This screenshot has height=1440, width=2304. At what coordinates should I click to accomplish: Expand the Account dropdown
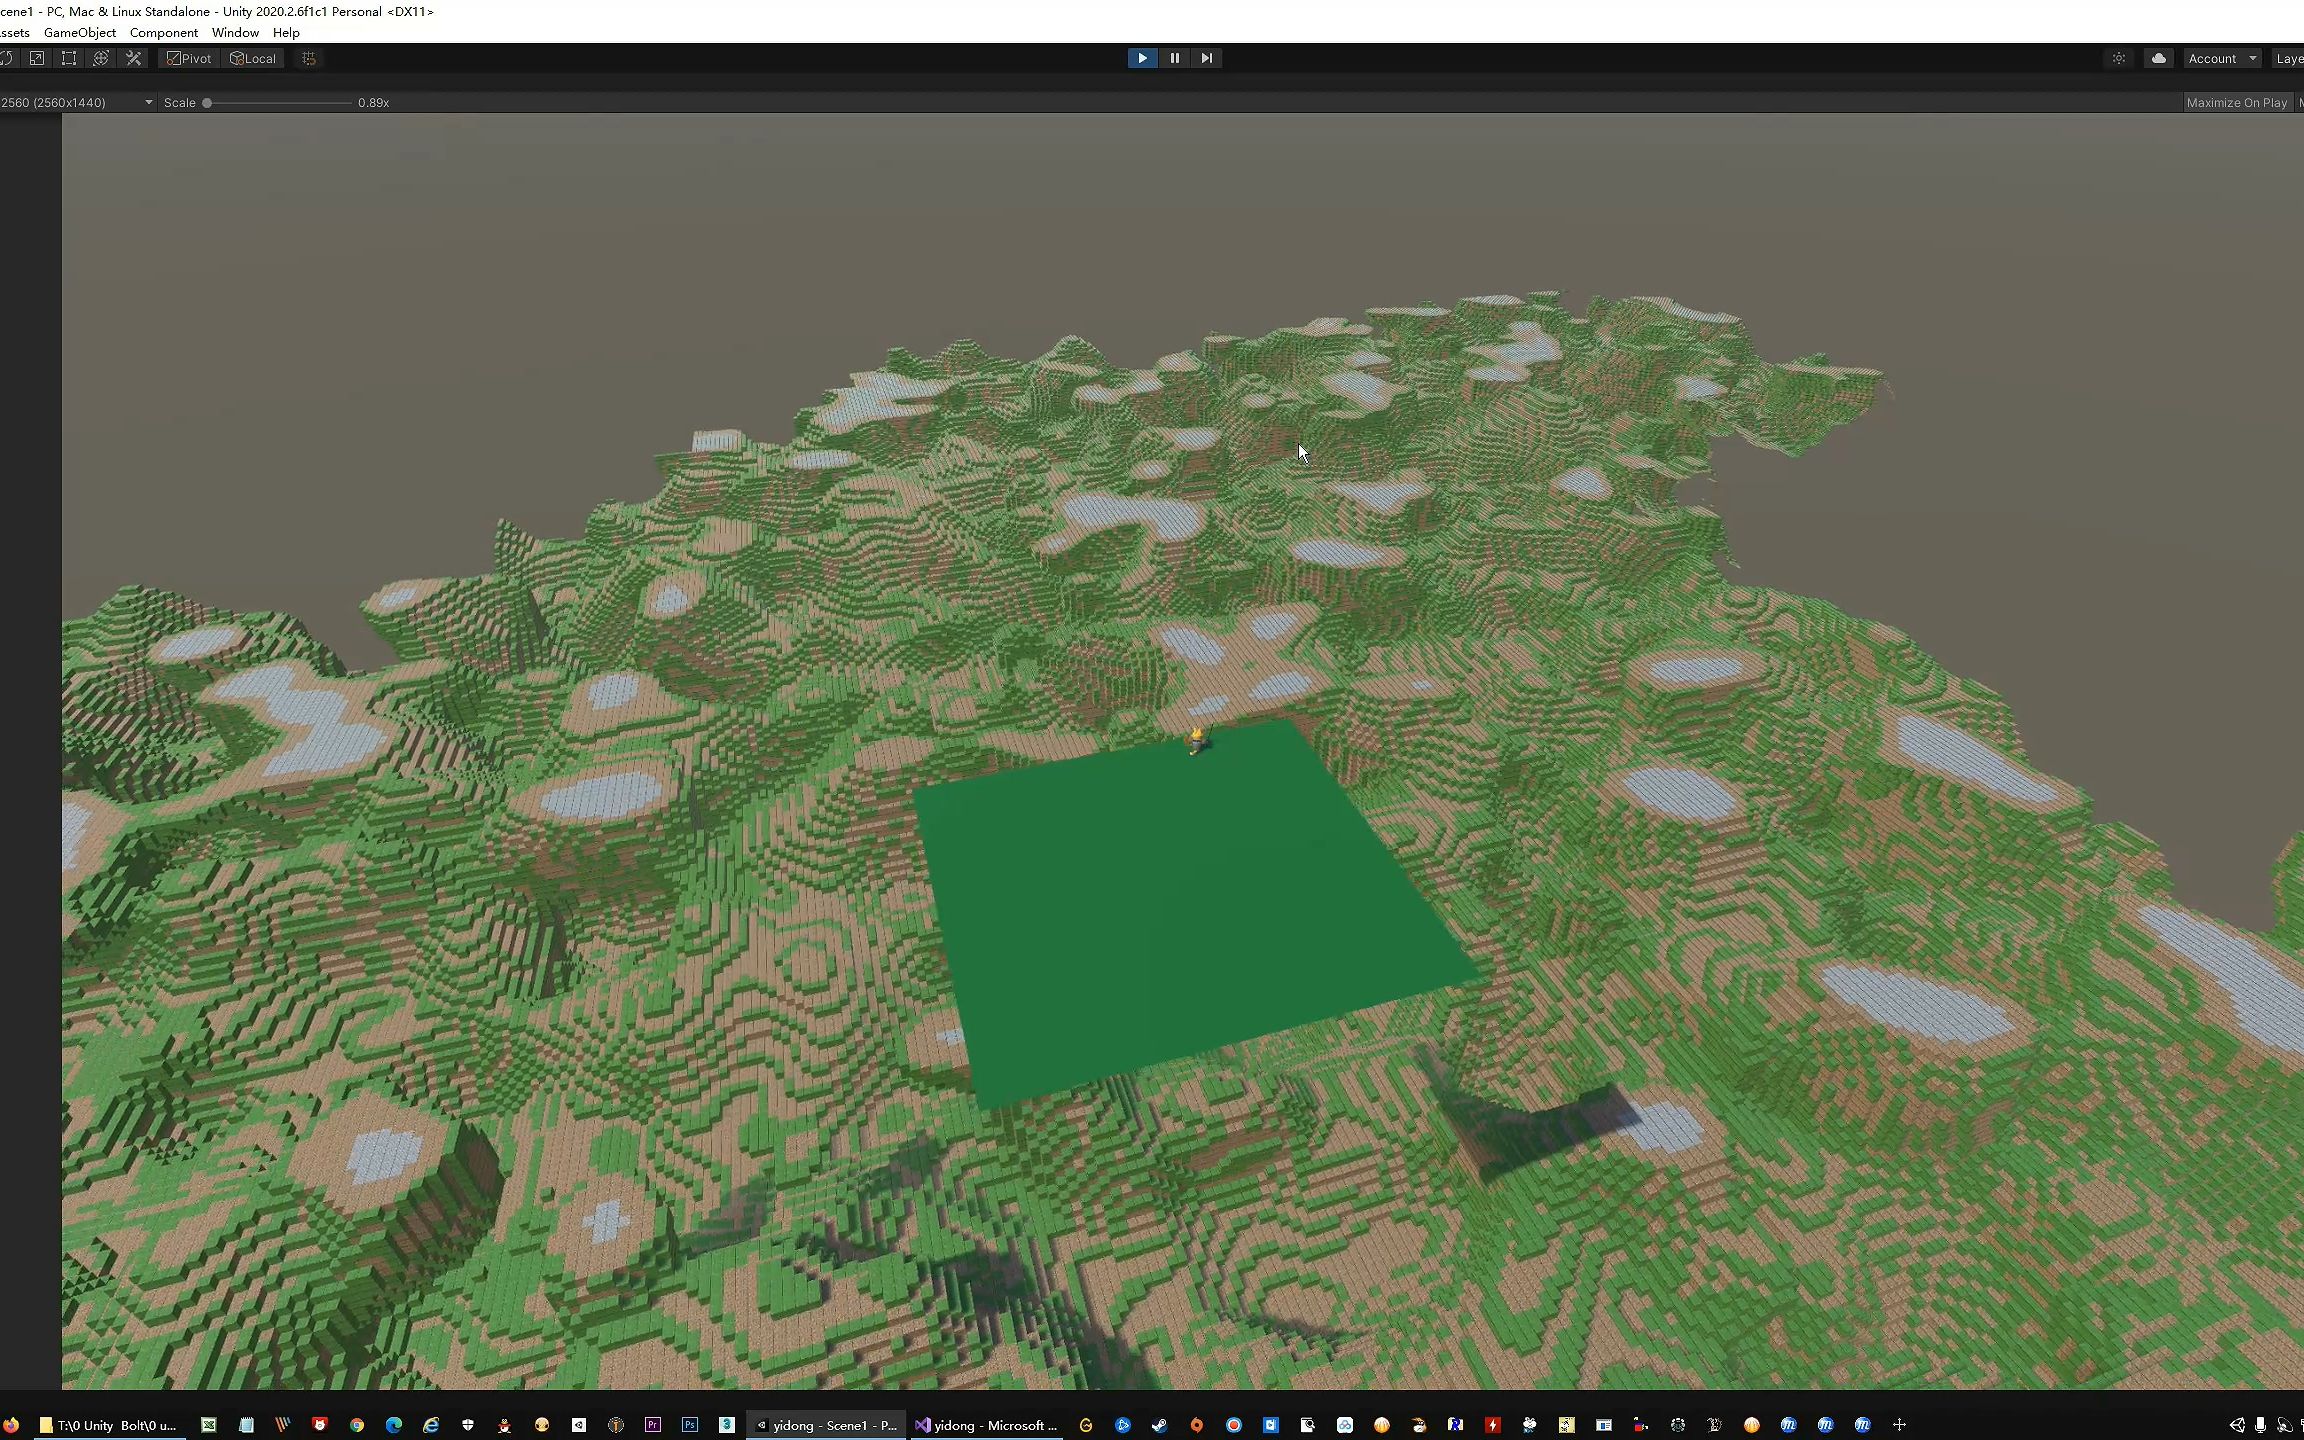coord(2221,58)
